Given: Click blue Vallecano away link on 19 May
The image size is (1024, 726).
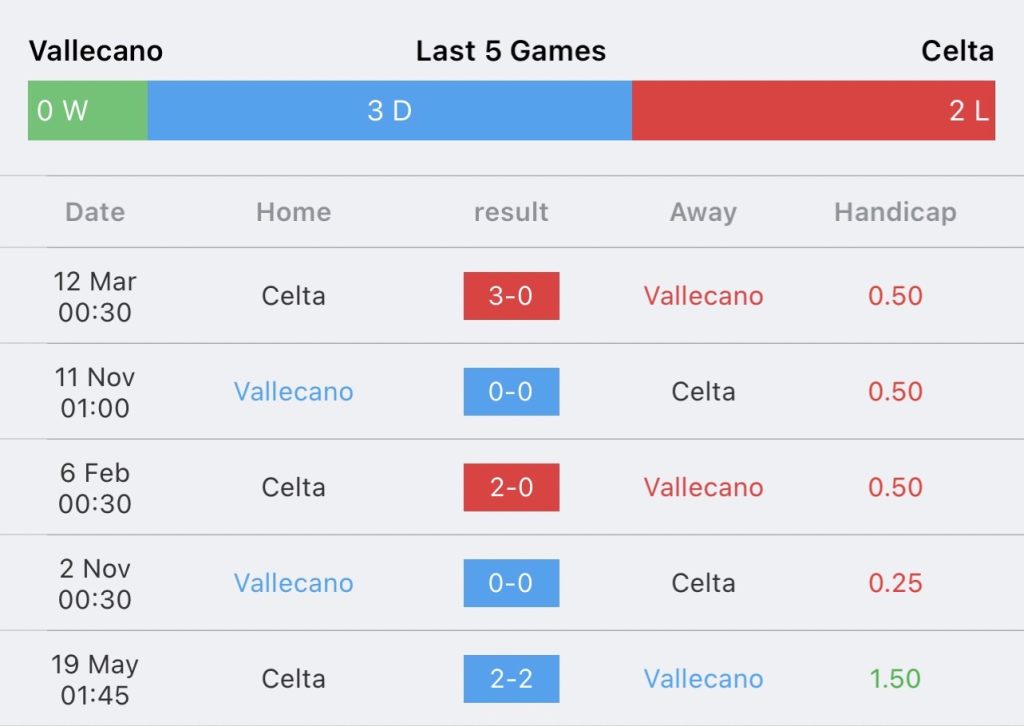Looking at the screenshot, I should click(703, 679).
